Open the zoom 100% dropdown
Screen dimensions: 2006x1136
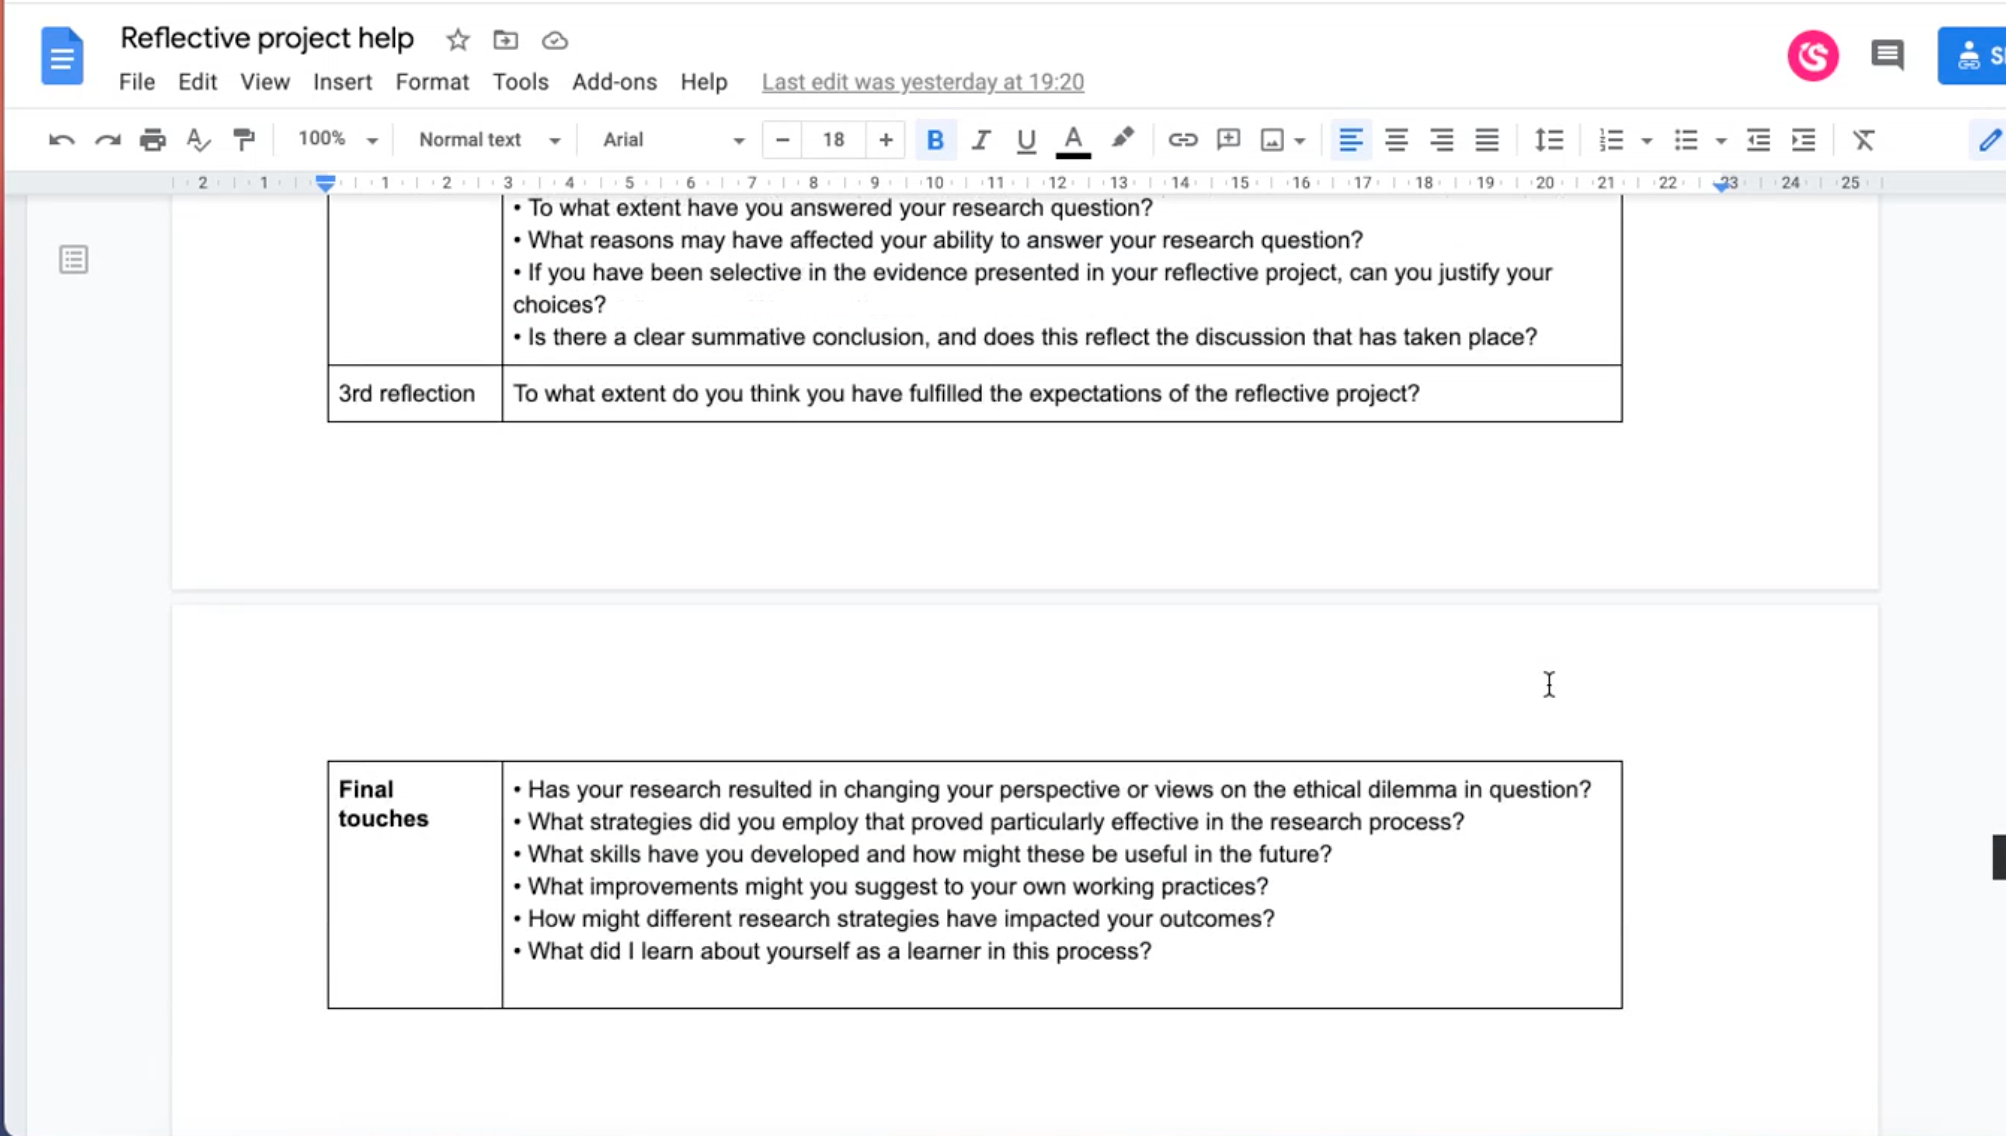click(337, 140)
